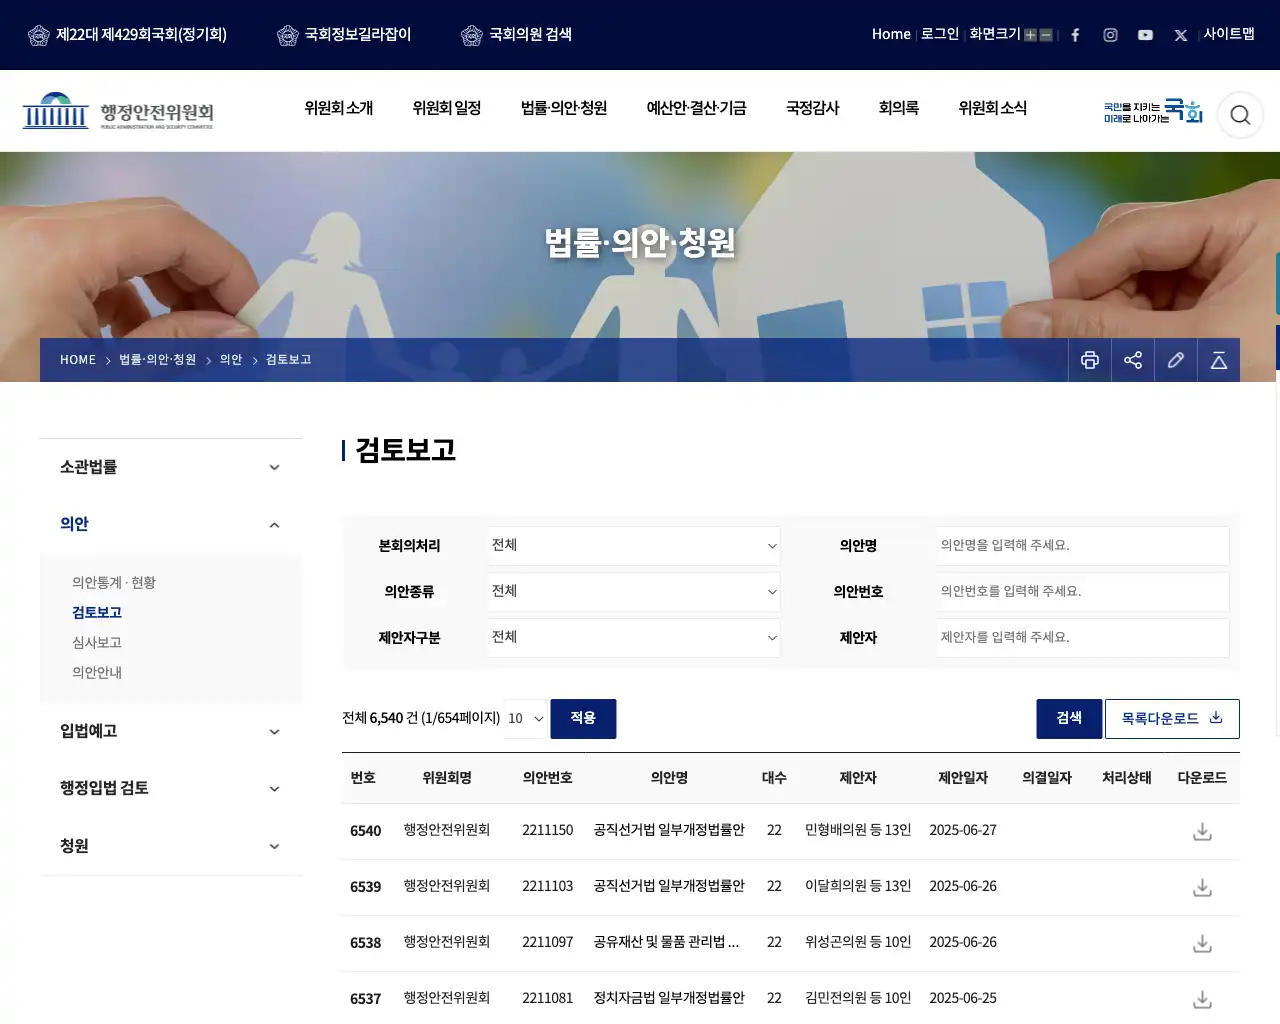Download file for bill 2211150
1280x1024 pixels.
(x=1203, y=832)
